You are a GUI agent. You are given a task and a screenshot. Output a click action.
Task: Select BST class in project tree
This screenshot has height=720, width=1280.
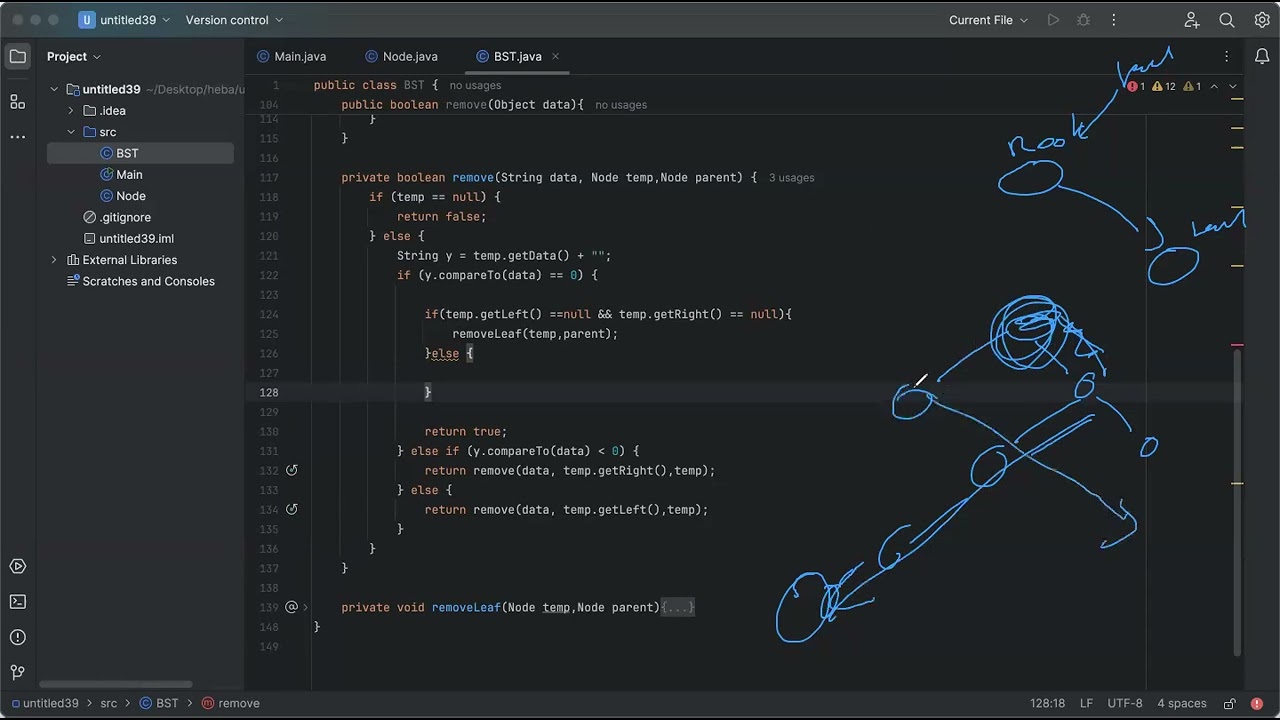140,153
